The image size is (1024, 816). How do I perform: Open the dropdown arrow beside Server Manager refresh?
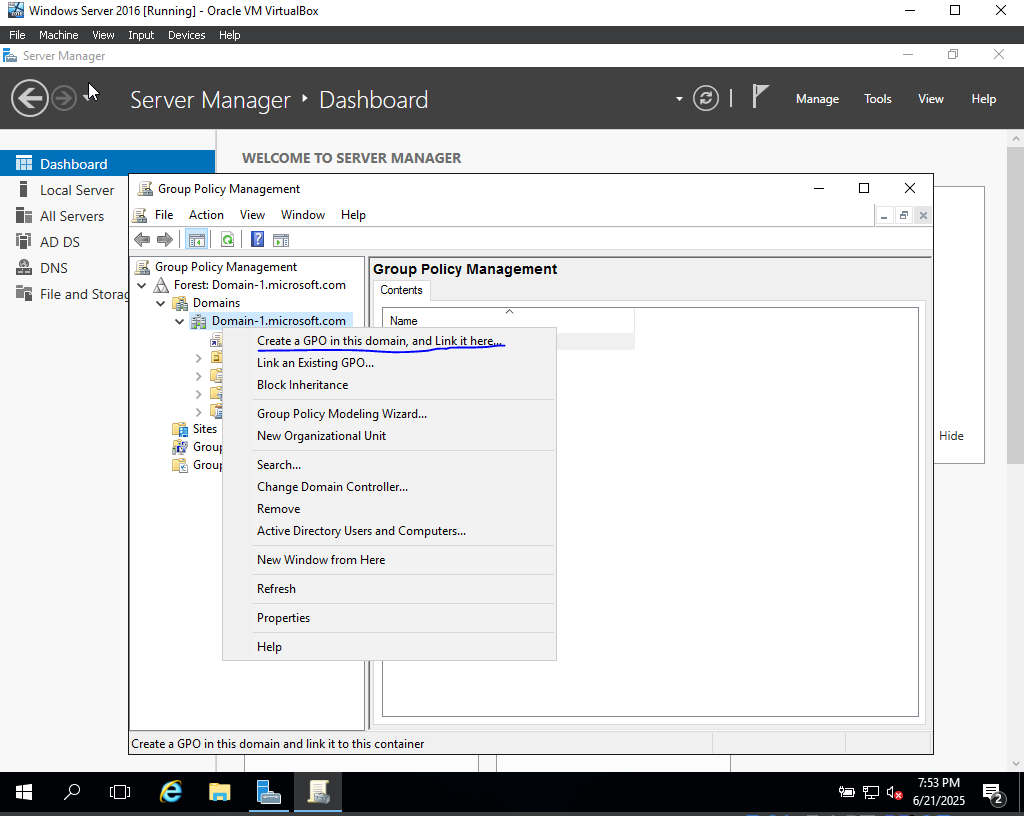(x=679, y=99)
